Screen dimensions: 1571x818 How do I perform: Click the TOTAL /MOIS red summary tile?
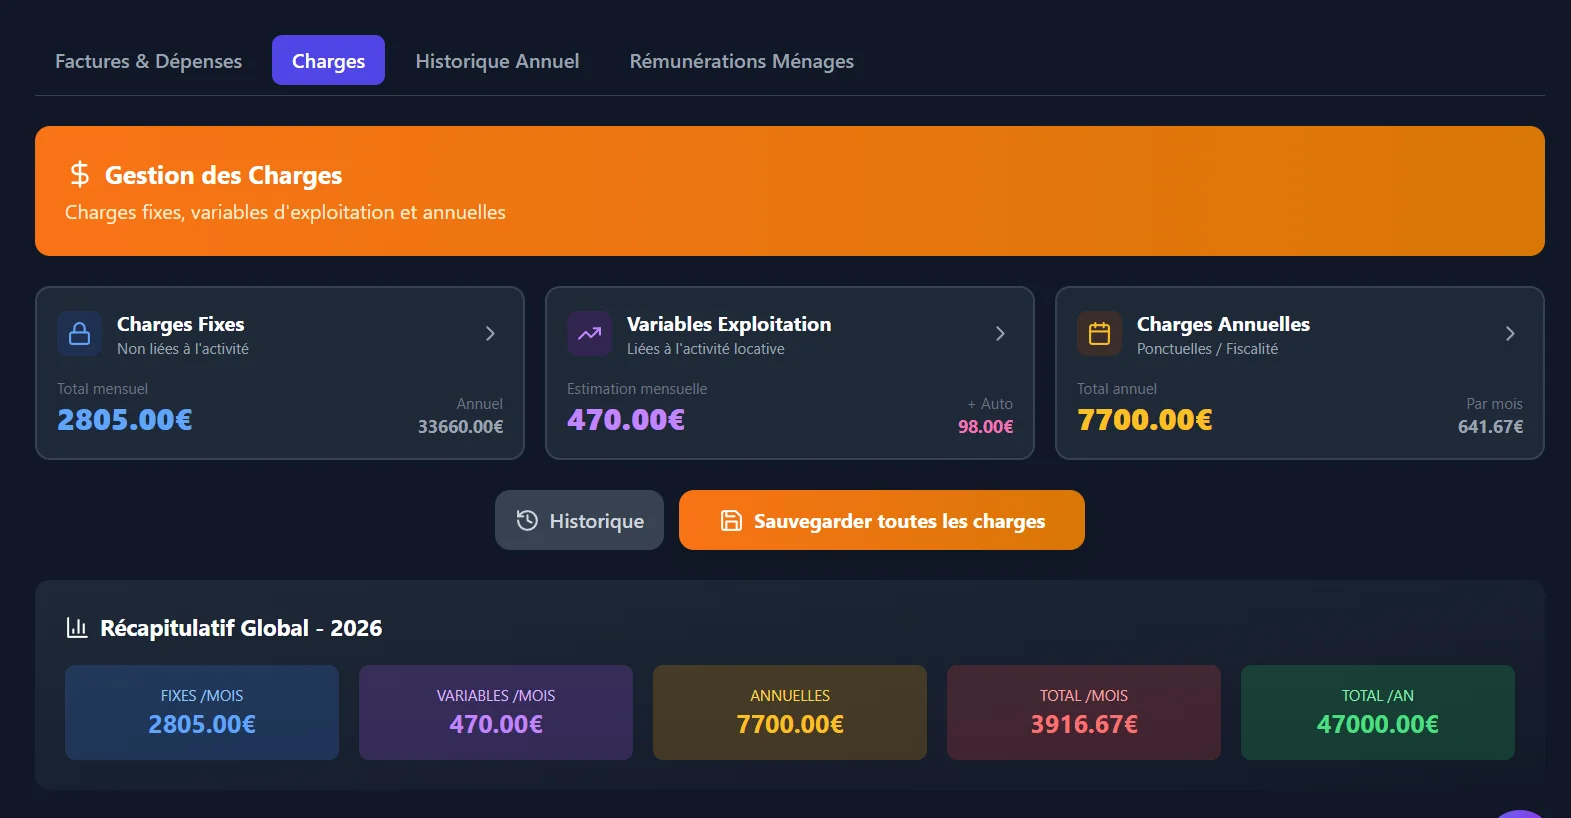pyautogui.click(x=1083, y=712)
